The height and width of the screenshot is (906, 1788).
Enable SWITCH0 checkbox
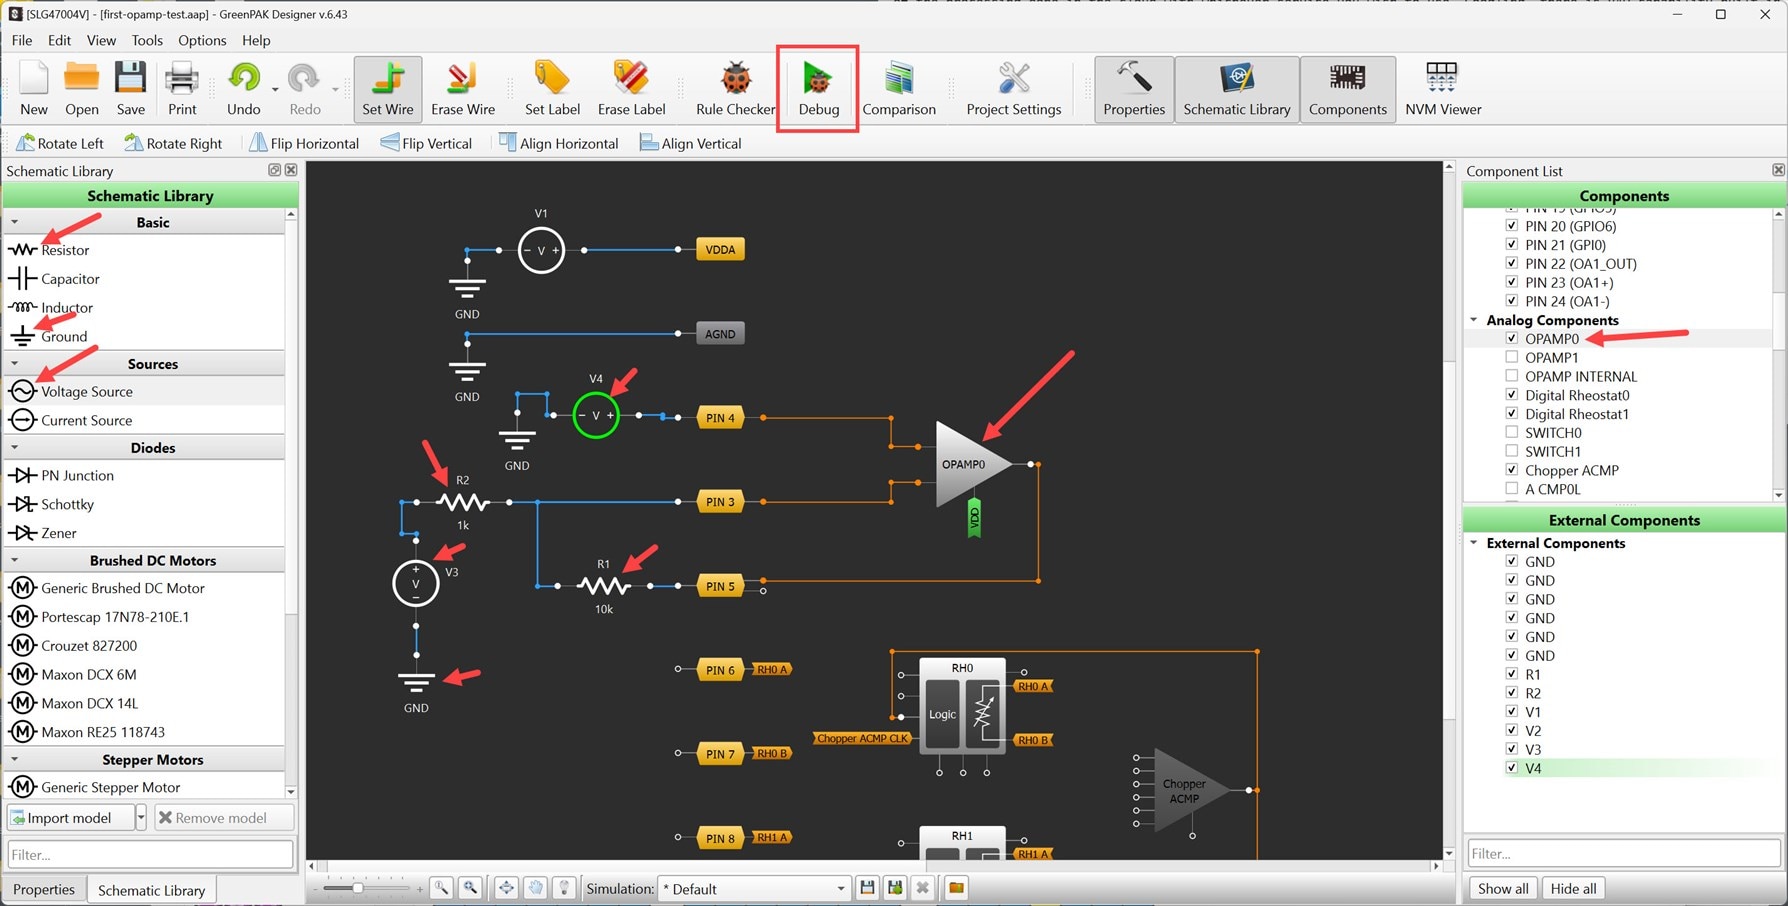pyautogui.click(x=1511, y=432)
